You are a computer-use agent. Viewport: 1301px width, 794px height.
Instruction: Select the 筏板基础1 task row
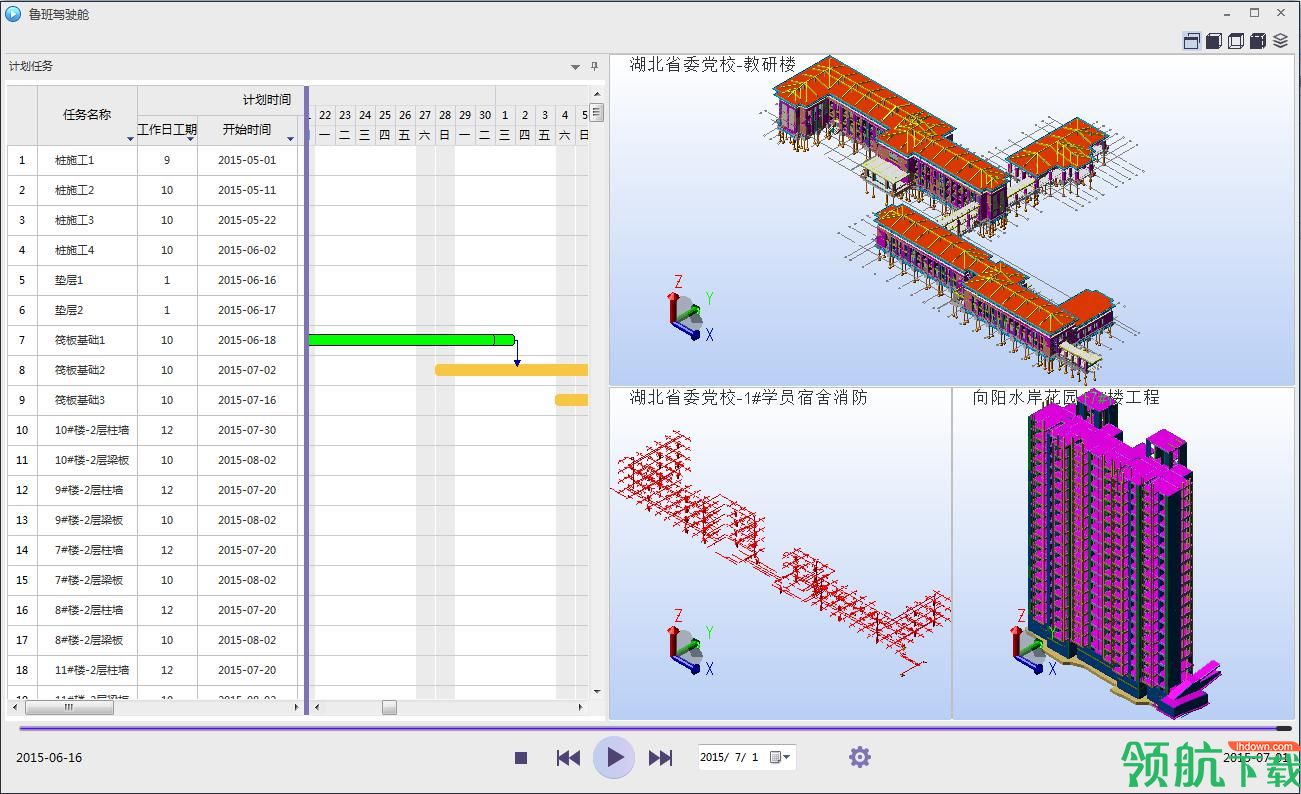pos(153,340)
